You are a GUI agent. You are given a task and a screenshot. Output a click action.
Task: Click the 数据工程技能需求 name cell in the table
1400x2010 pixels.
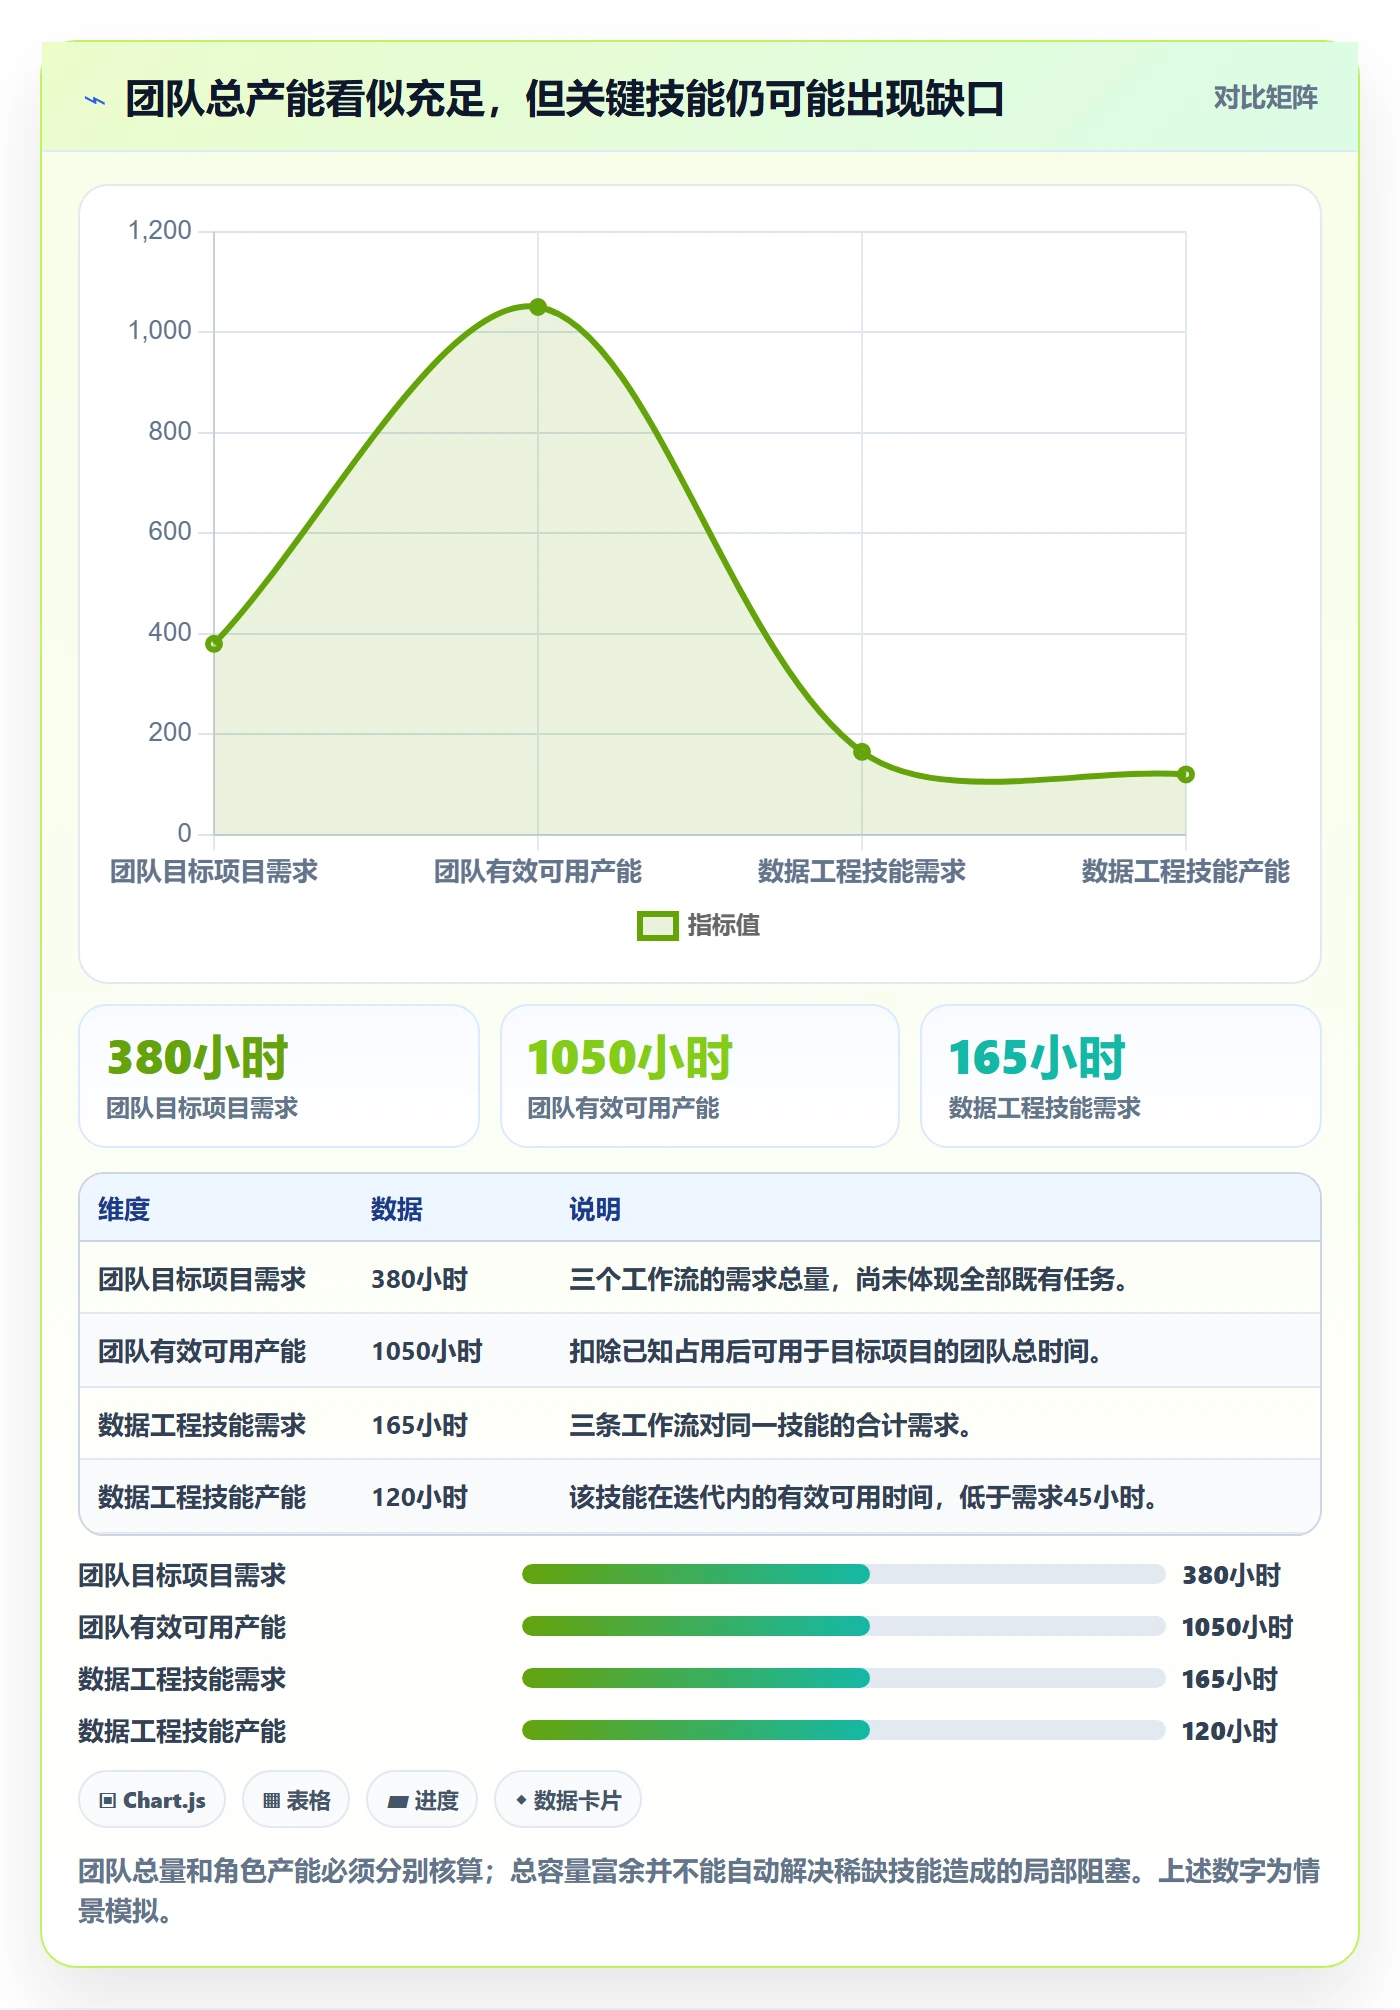(x=202, y=1425)
